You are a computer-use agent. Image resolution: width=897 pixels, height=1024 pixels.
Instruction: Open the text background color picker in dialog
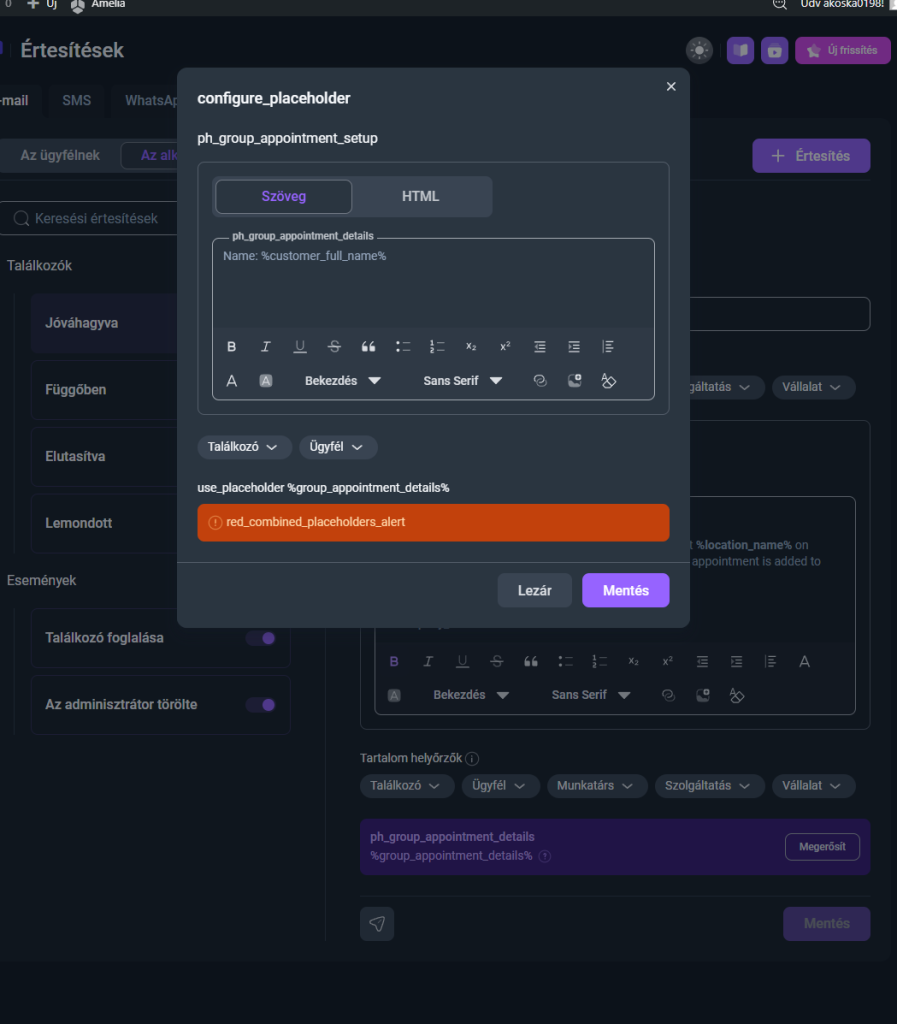click(x=266, y=381)
